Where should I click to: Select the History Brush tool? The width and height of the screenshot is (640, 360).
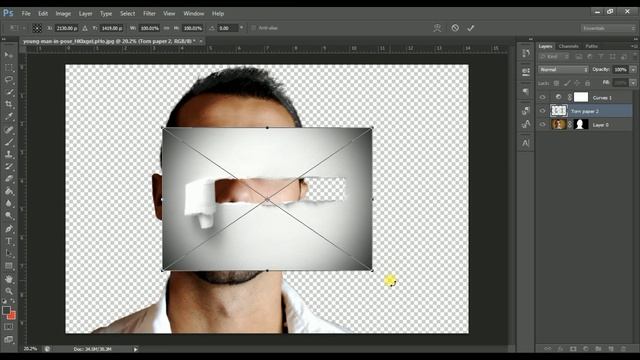(9, 167)
